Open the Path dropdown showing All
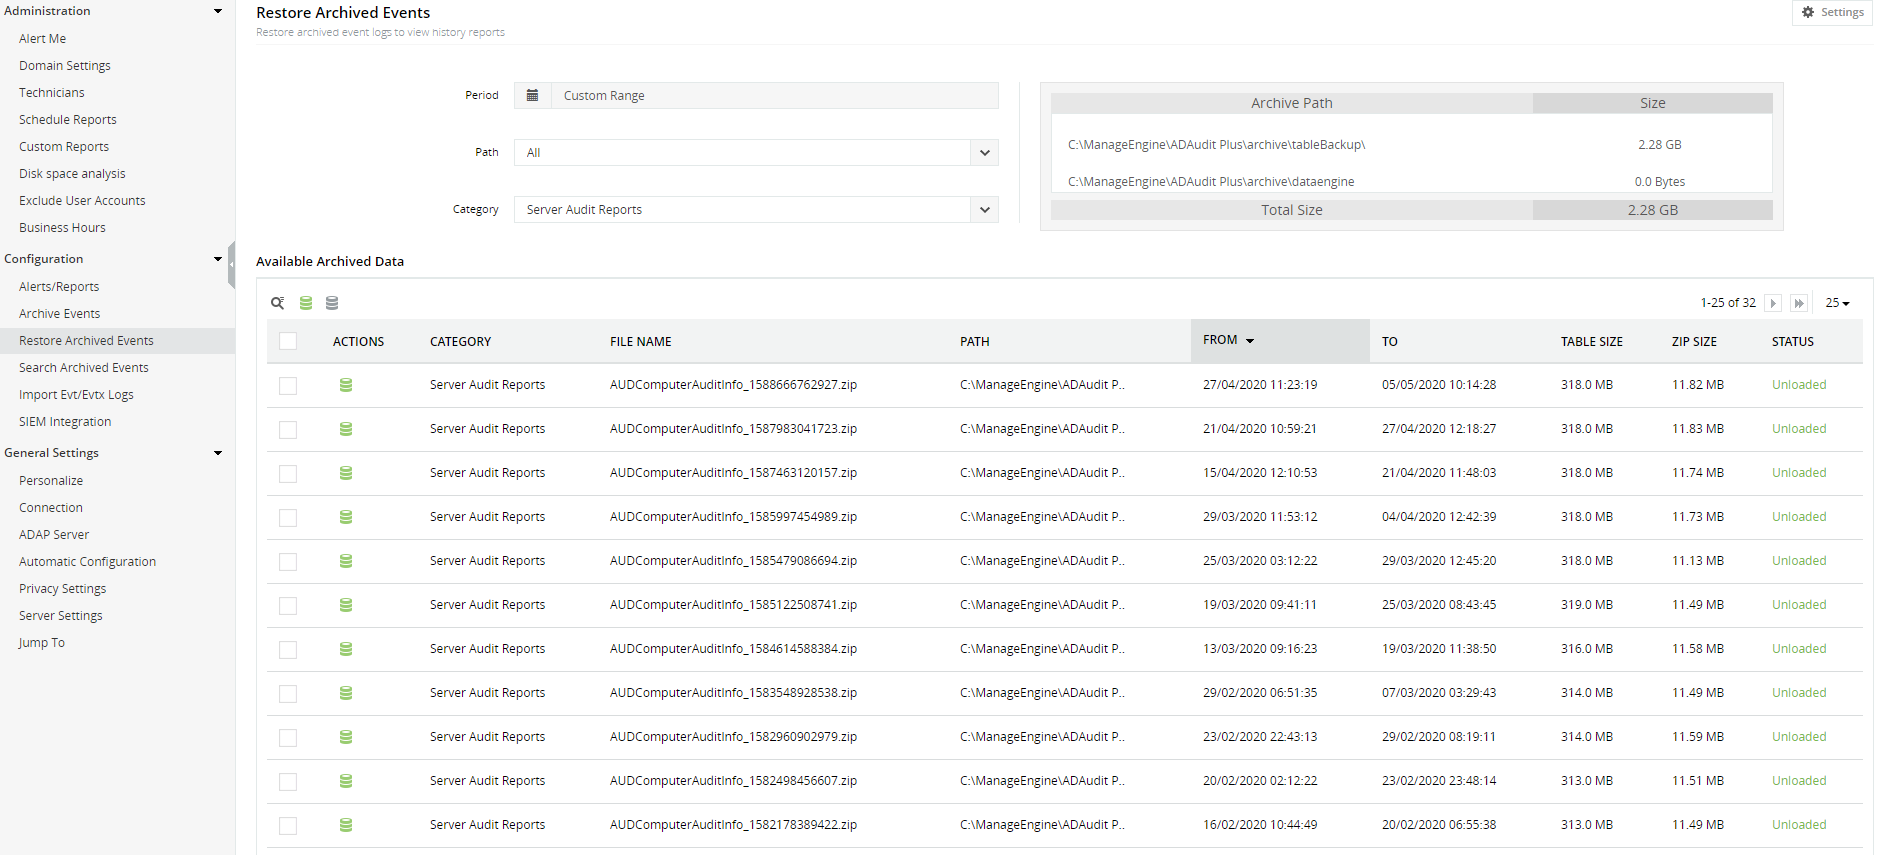Image resolution: width=1881 pixels, height=855 pixels. 755,153
